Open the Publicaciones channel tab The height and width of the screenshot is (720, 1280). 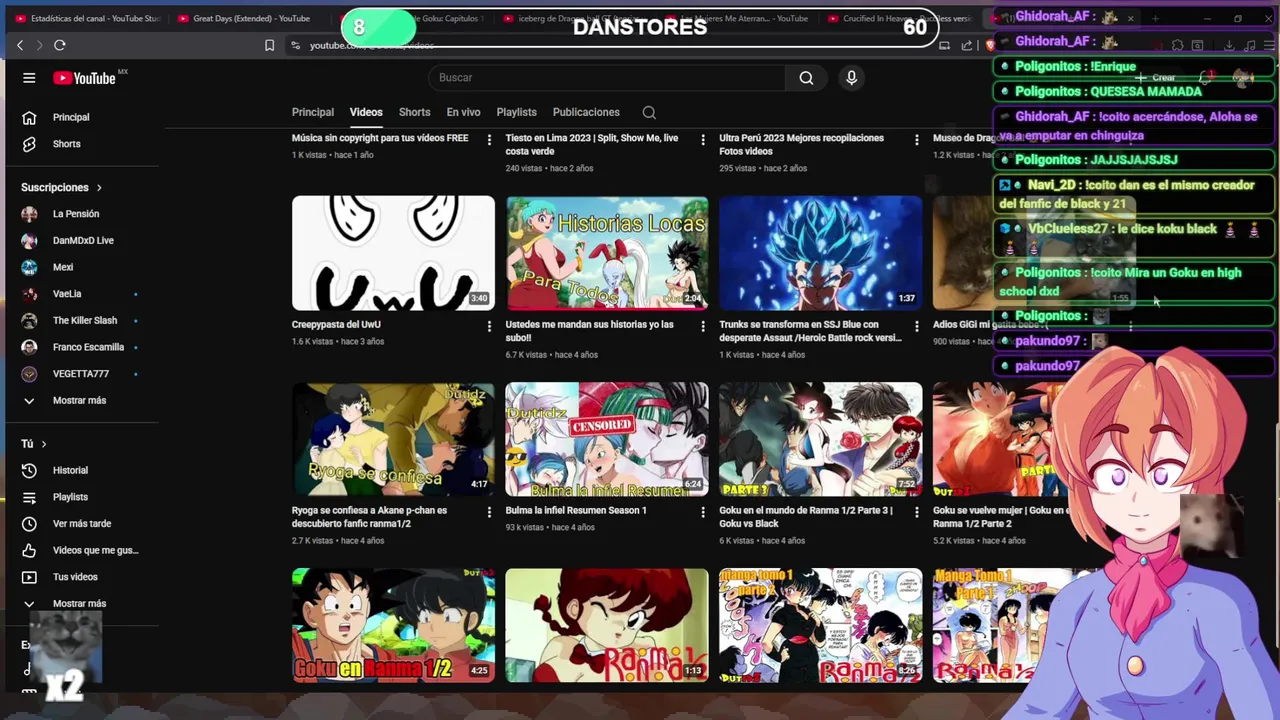coord(586,112)
